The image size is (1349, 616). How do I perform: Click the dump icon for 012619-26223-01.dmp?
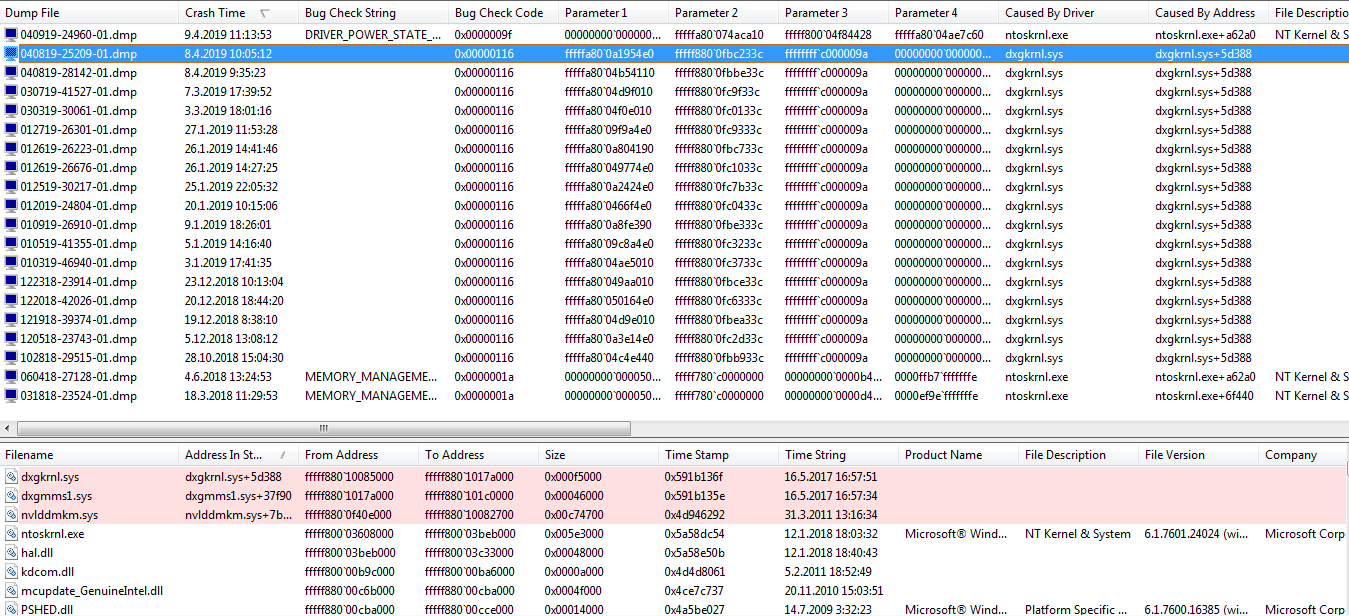pyautogui.click(x=11, y=149)
